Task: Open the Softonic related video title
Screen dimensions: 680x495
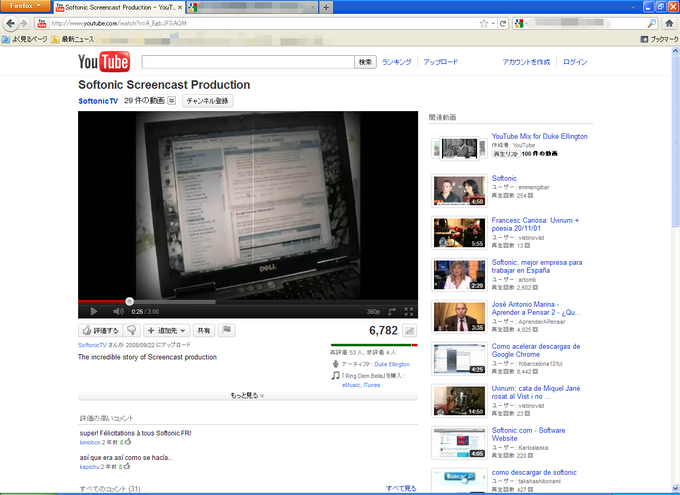Action: click(504, 178)
